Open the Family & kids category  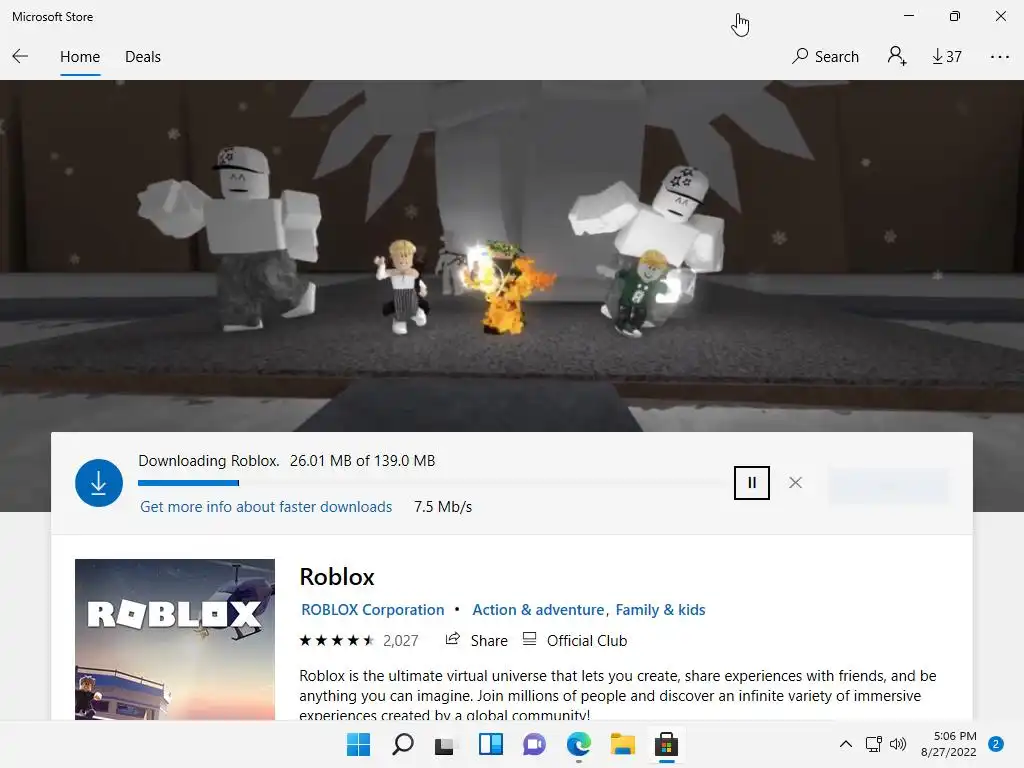click(660, 609)
